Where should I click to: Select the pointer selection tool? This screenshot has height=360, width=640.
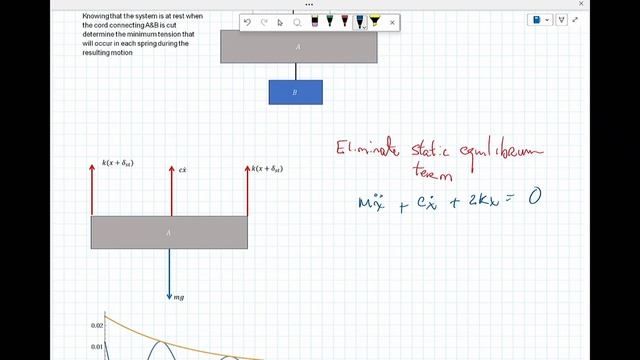[280, 23]
